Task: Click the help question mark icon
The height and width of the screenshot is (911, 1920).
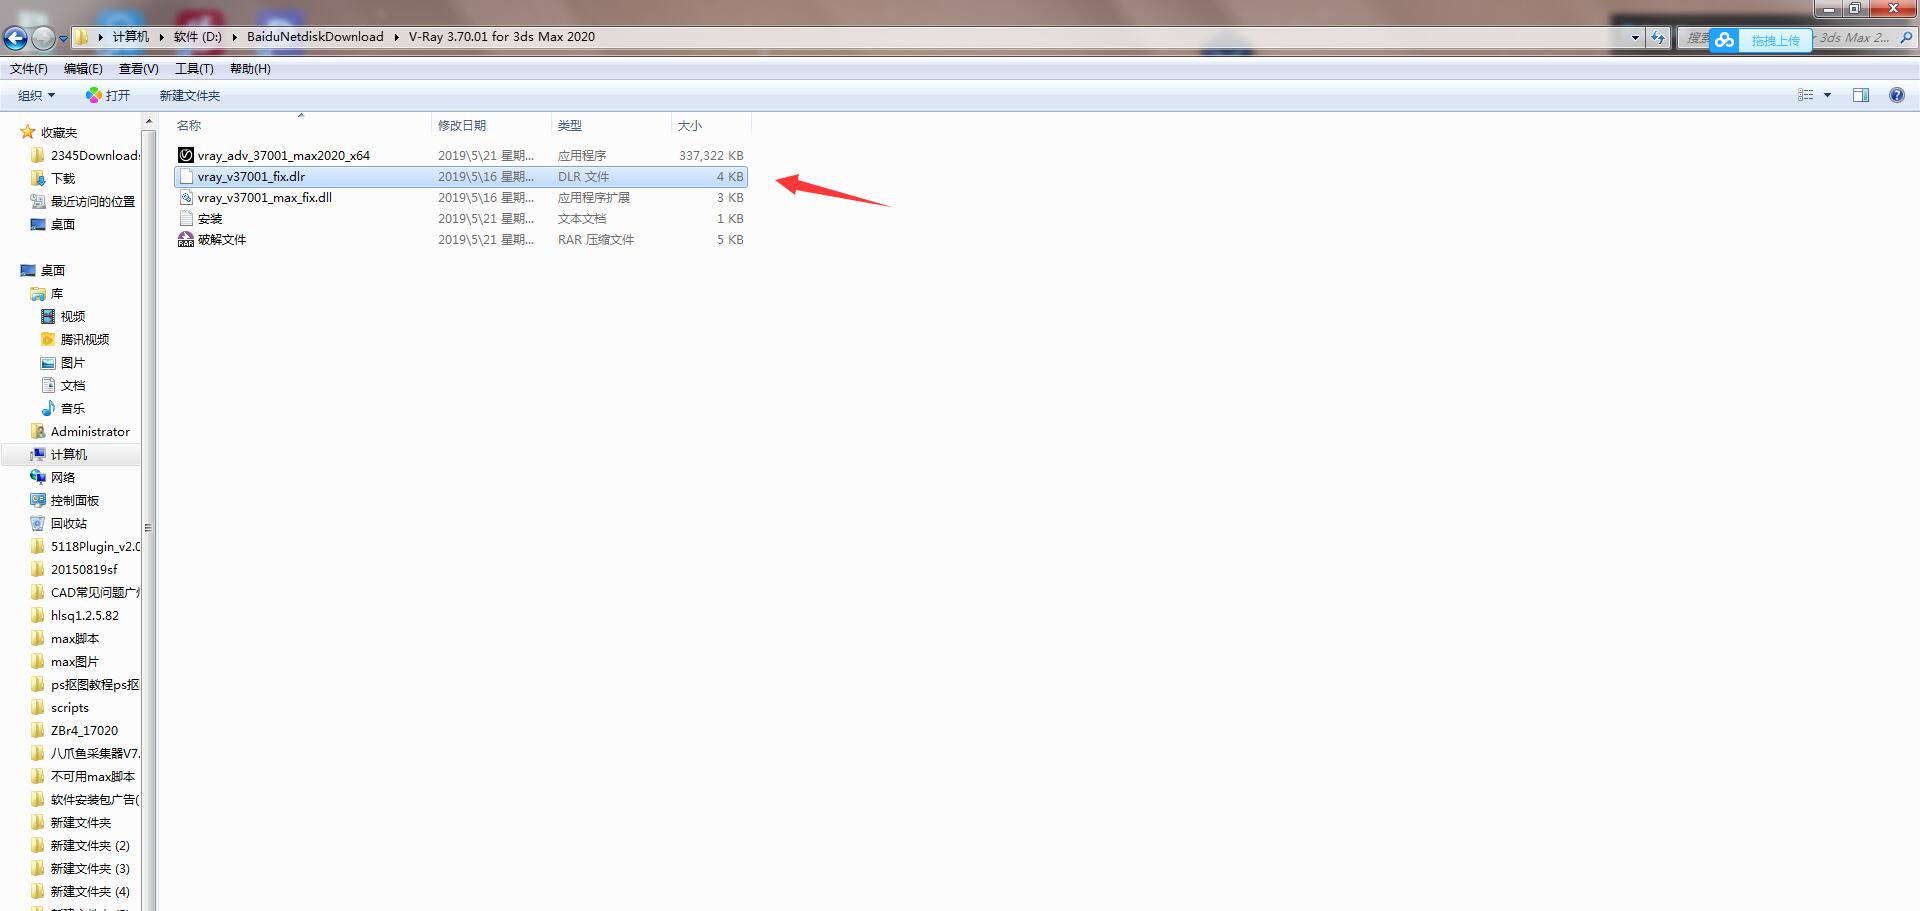Action: (x=1896, y=95)
